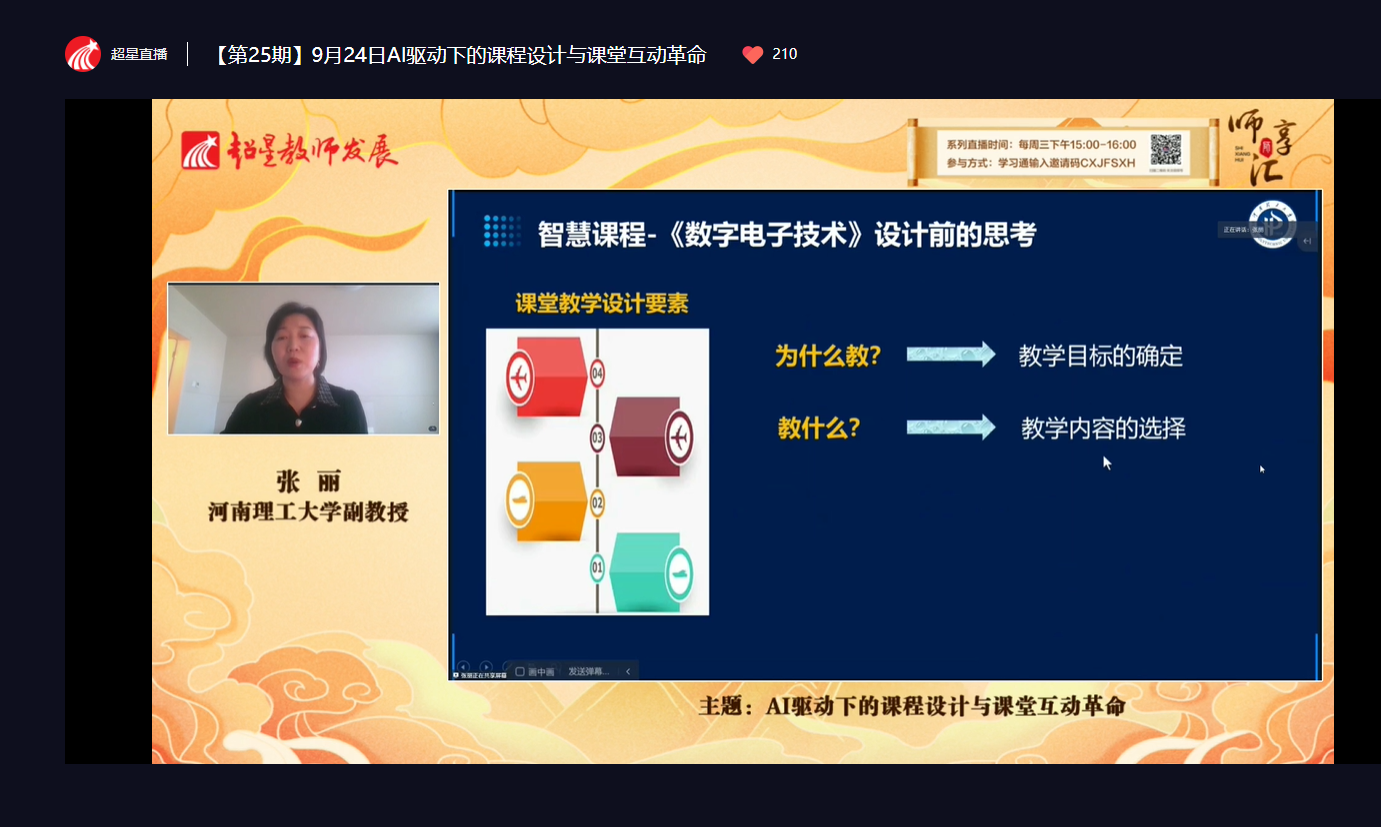Click the 发送弹幕 input field

tap(589, 672)
